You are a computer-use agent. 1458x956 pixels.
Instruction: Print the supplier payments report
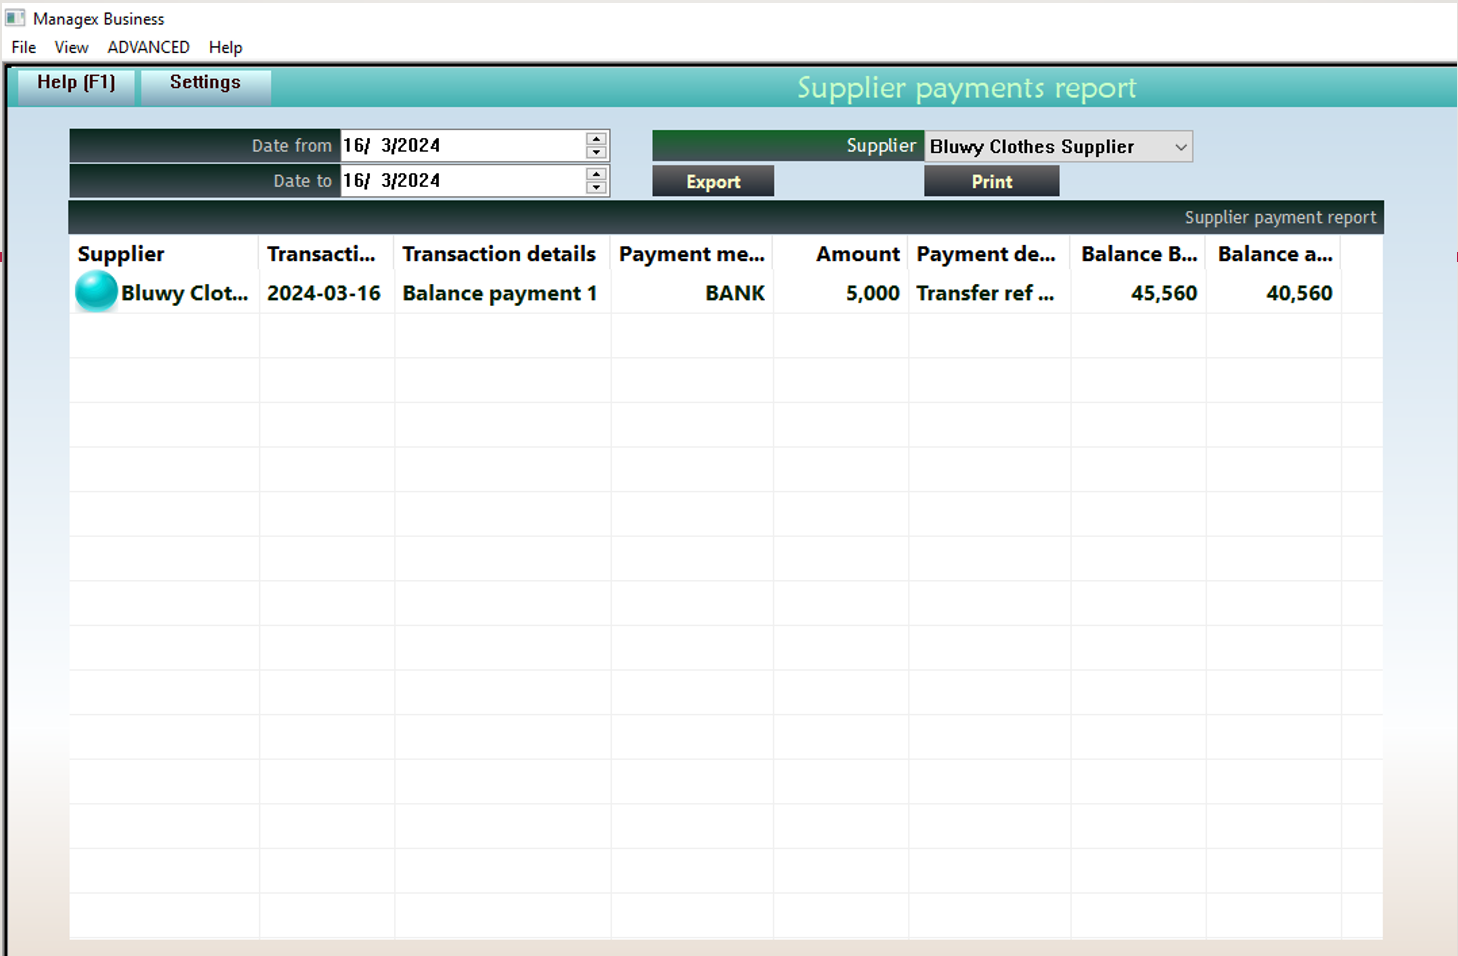[991, 181]
